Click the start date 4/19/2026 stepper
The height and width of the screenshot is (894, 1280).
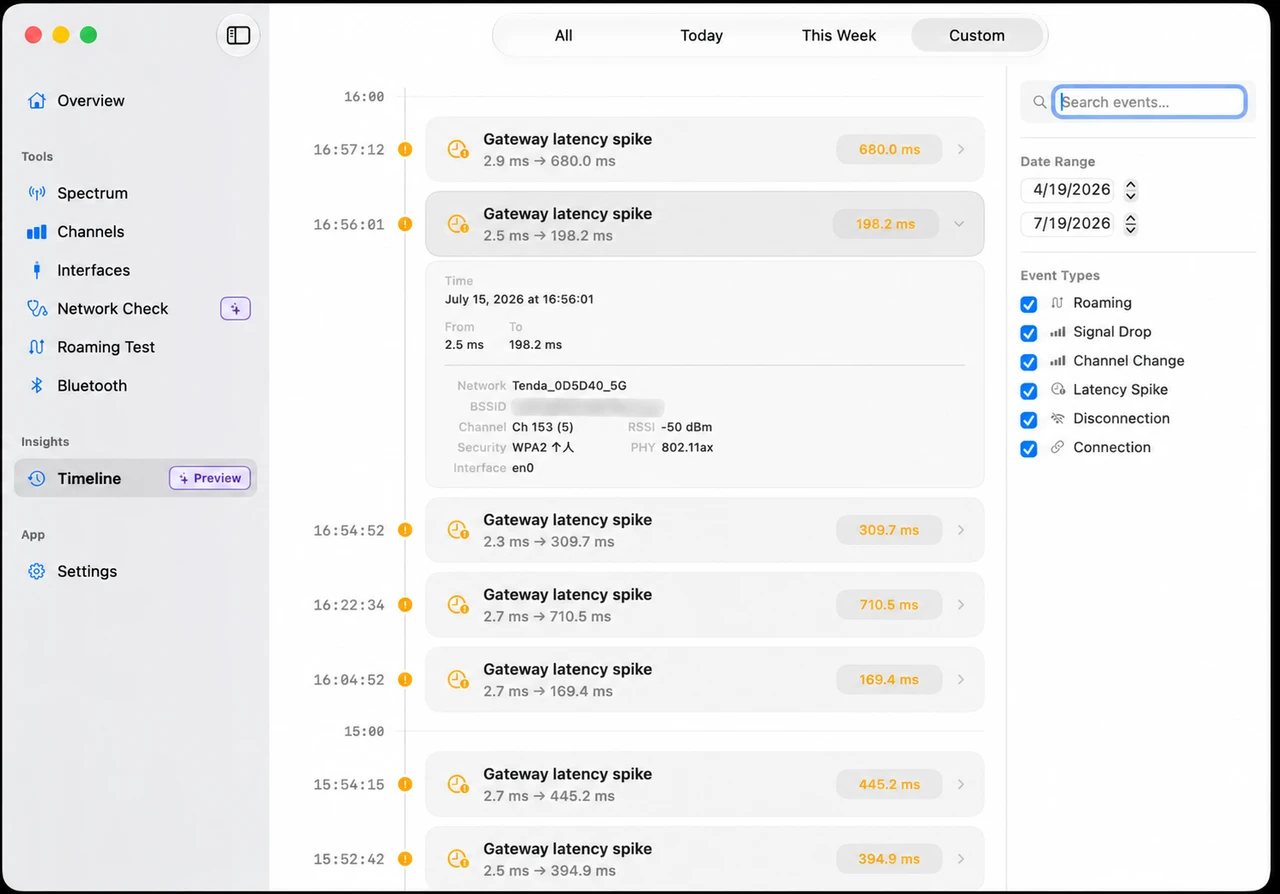pyautogui.click(x=1131, y=190)
